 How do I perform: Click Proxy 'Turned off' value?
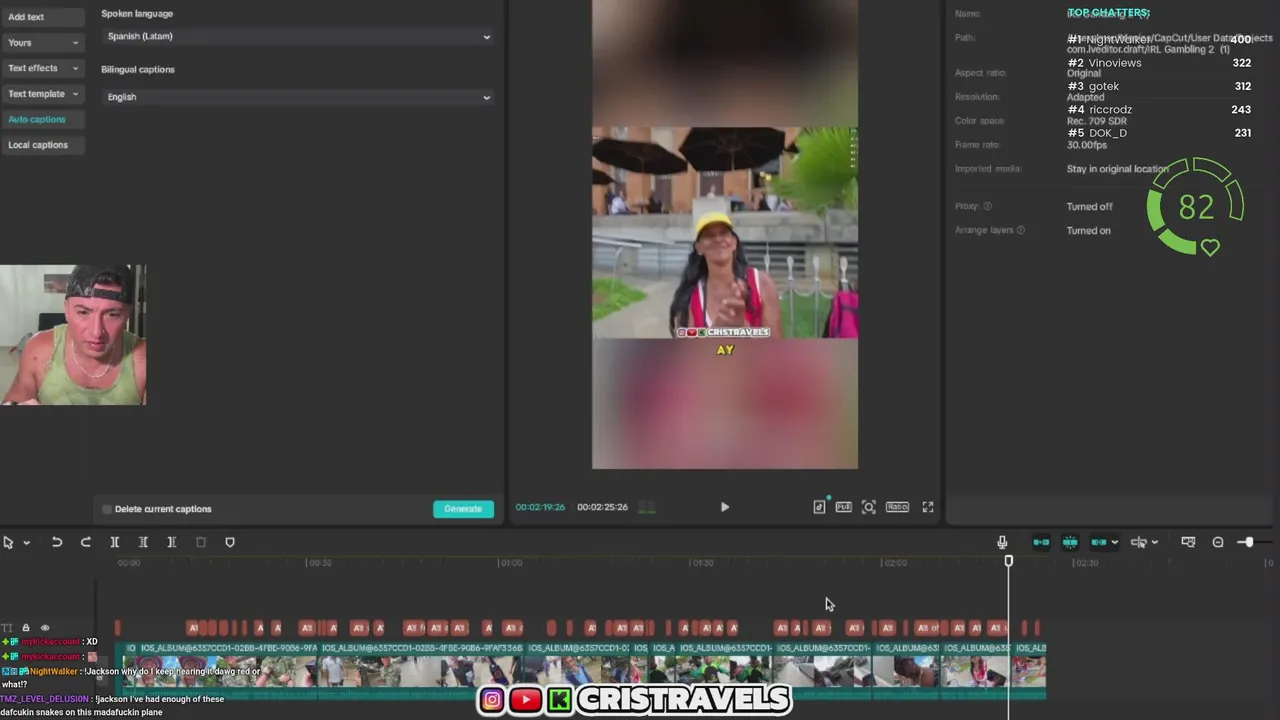(1090, 207)
